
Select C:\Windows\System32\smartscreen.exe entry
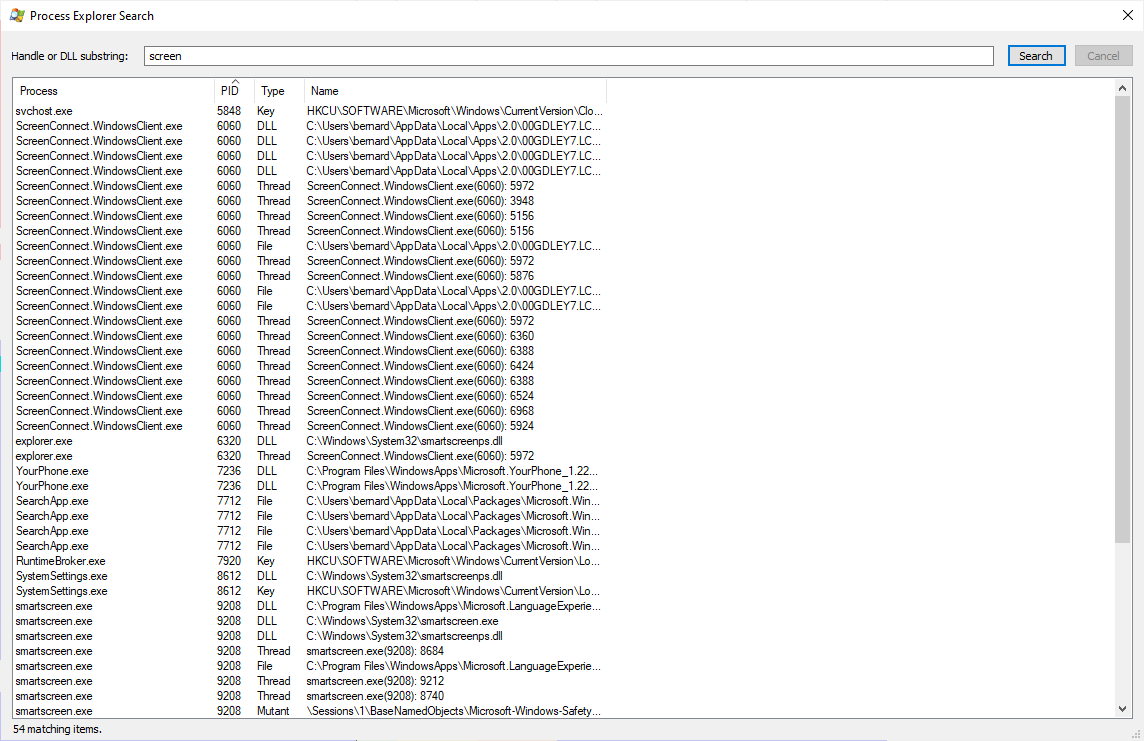coord(403,621)
